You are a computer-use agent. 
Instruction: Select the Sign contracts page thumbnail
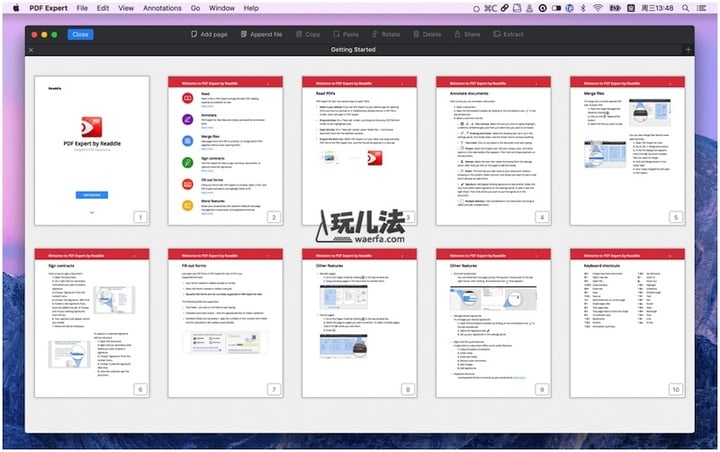pyautogui.click(x=92, y=322)
